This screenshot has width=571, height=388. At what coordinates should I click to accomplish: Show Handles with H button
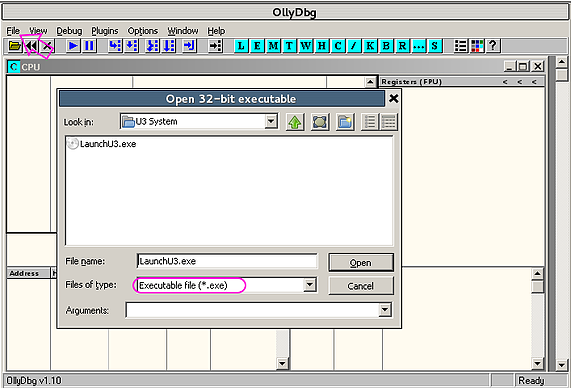pyautogui.click(x=322, y=46)
